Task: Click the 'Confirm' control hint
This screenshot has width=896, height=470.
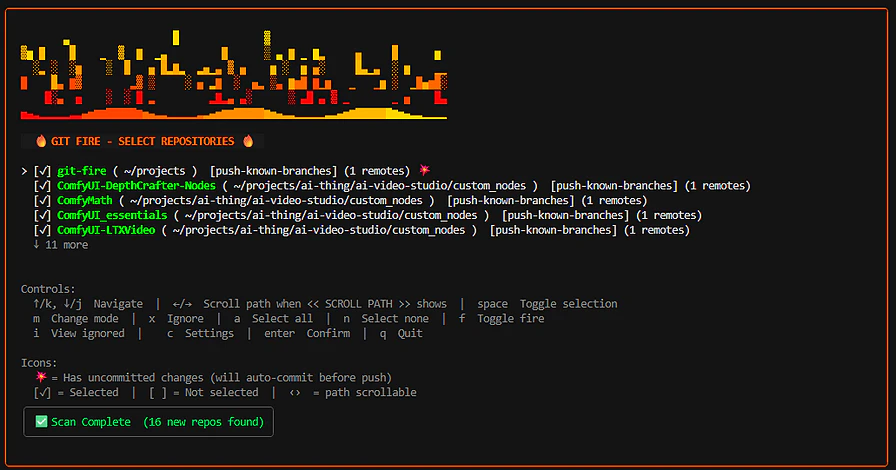Action: pyautogui.click(x=328, y=334)
